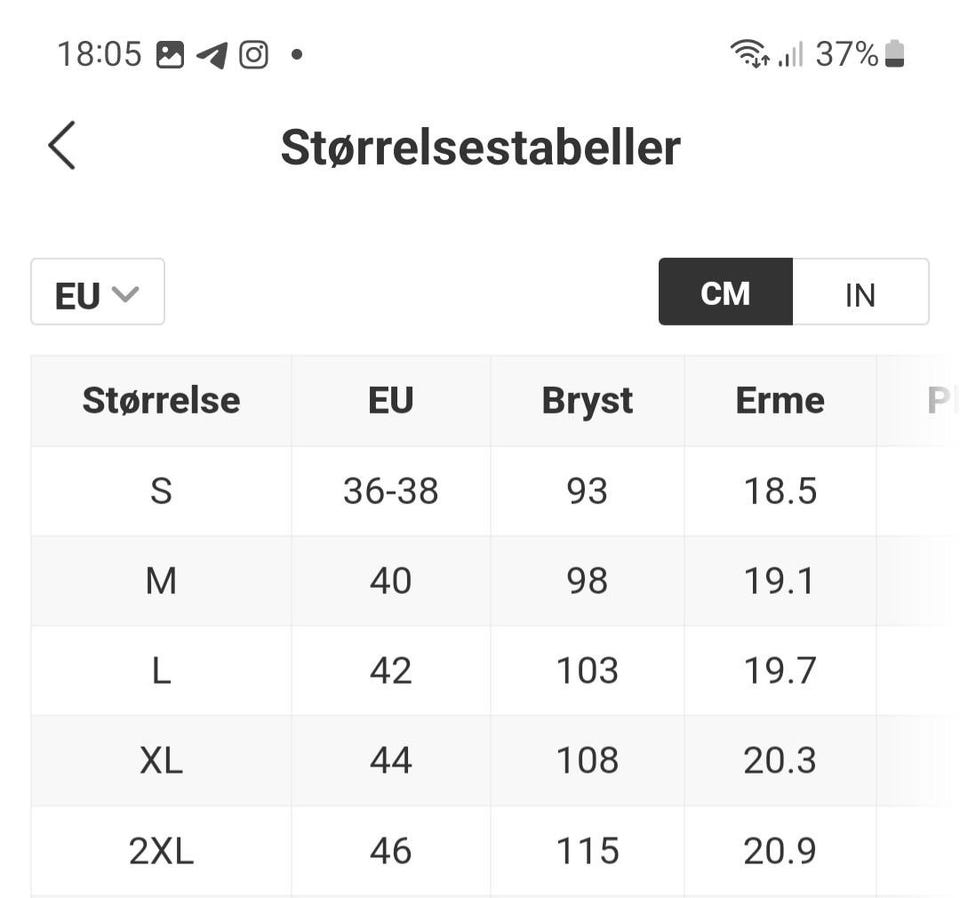Screen dimensions: 960x898
Task: Tap the 36-38 EU size cell
Action: click(x=390, y=491)
